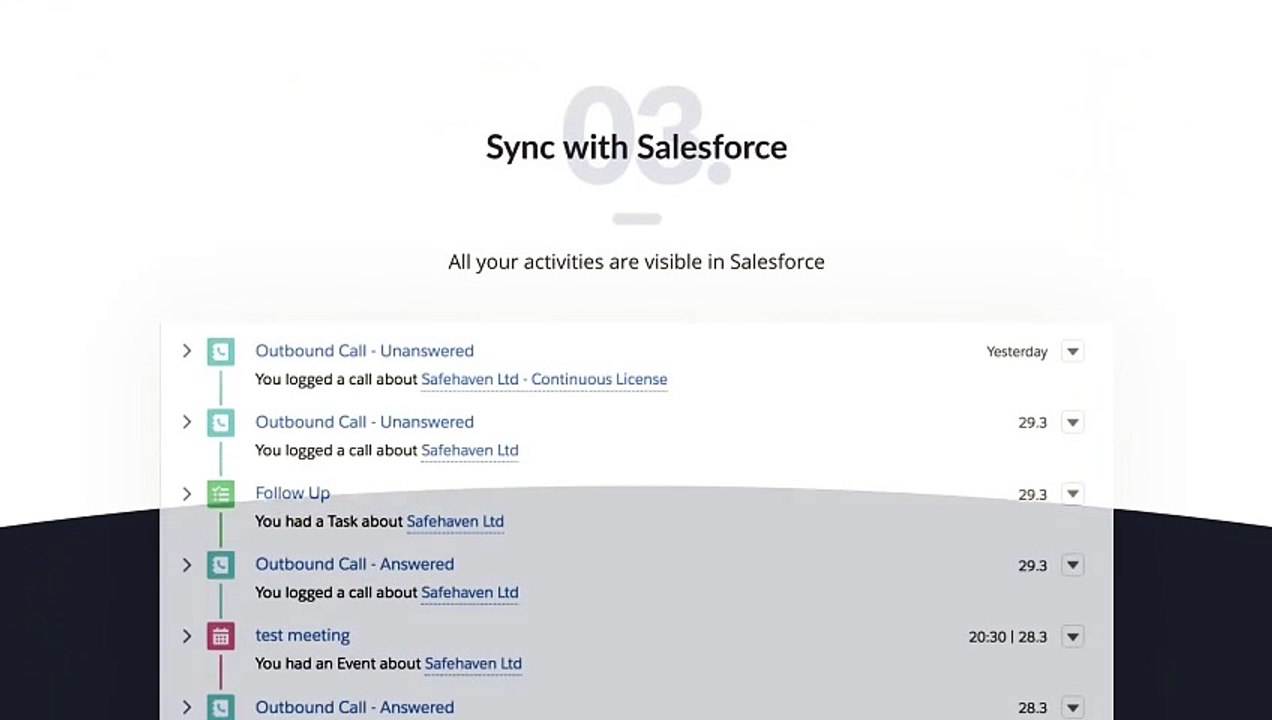The width and height of the screenshot is (1272, 720).
Task: Expand the 29.3 Outbound Call - Unanswered entry
Action: (x=186, y=422)
